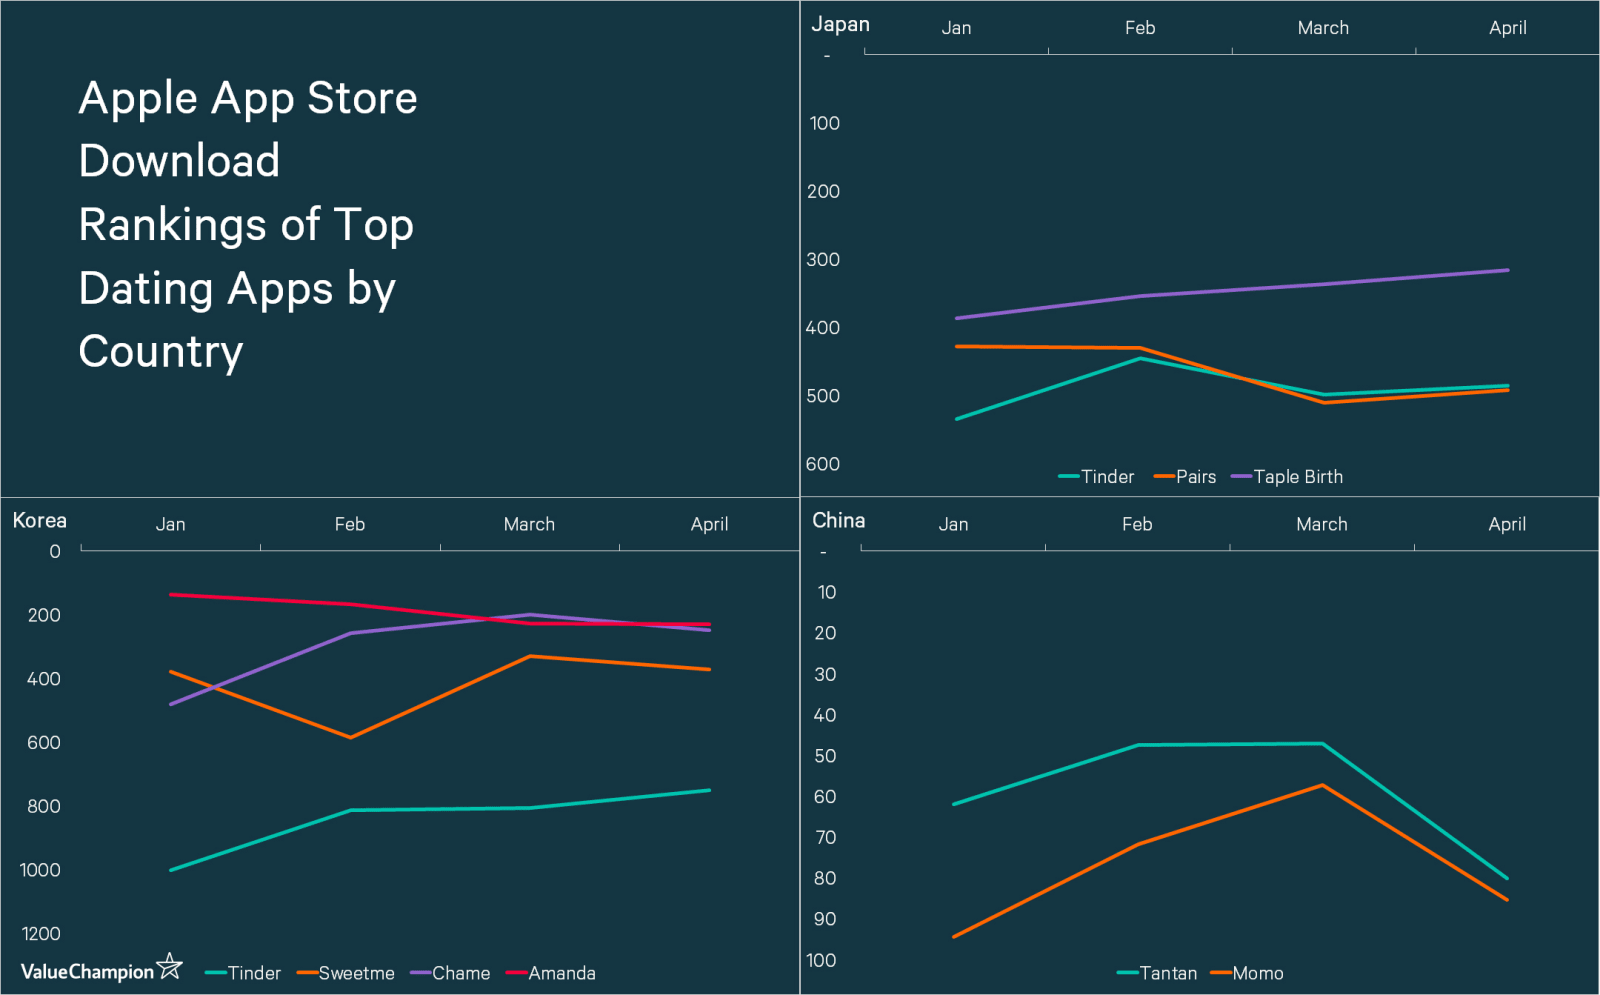The height and width of the screenshot is (995, 1600).
Task: Click the ValueChampion brand text
Action: [x=87, y=972]
